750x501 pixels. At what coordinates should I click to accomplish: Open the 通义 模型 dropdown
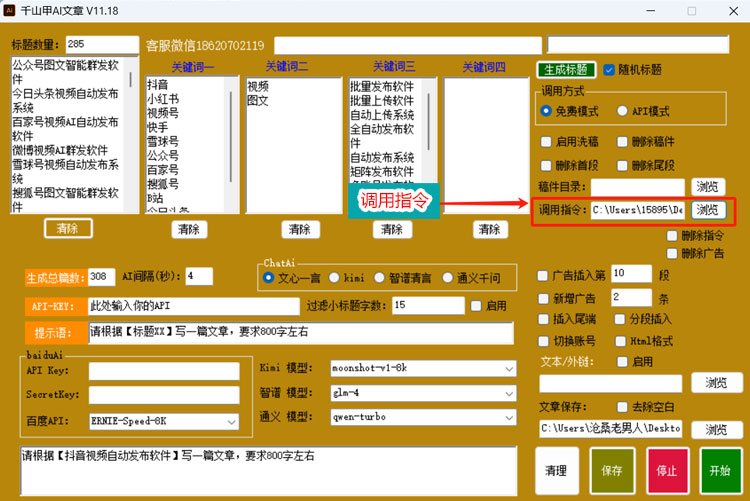[x=423, y=417]
